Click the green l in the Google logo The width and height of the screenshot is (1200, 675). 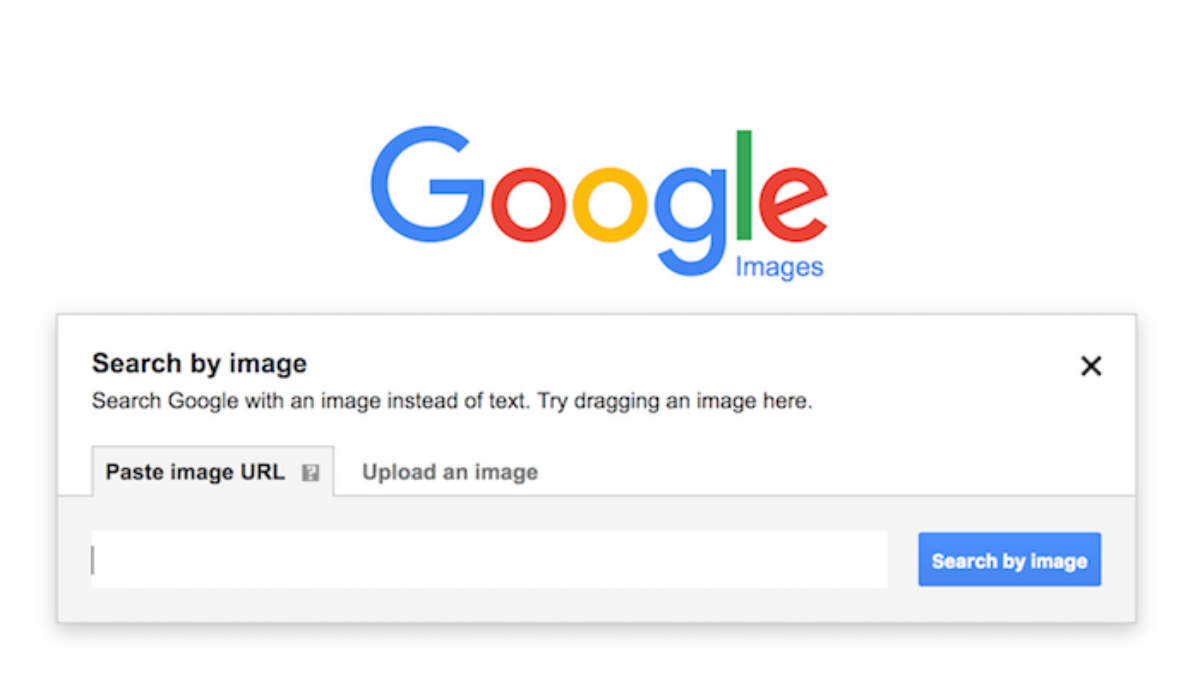click(743, 185)
